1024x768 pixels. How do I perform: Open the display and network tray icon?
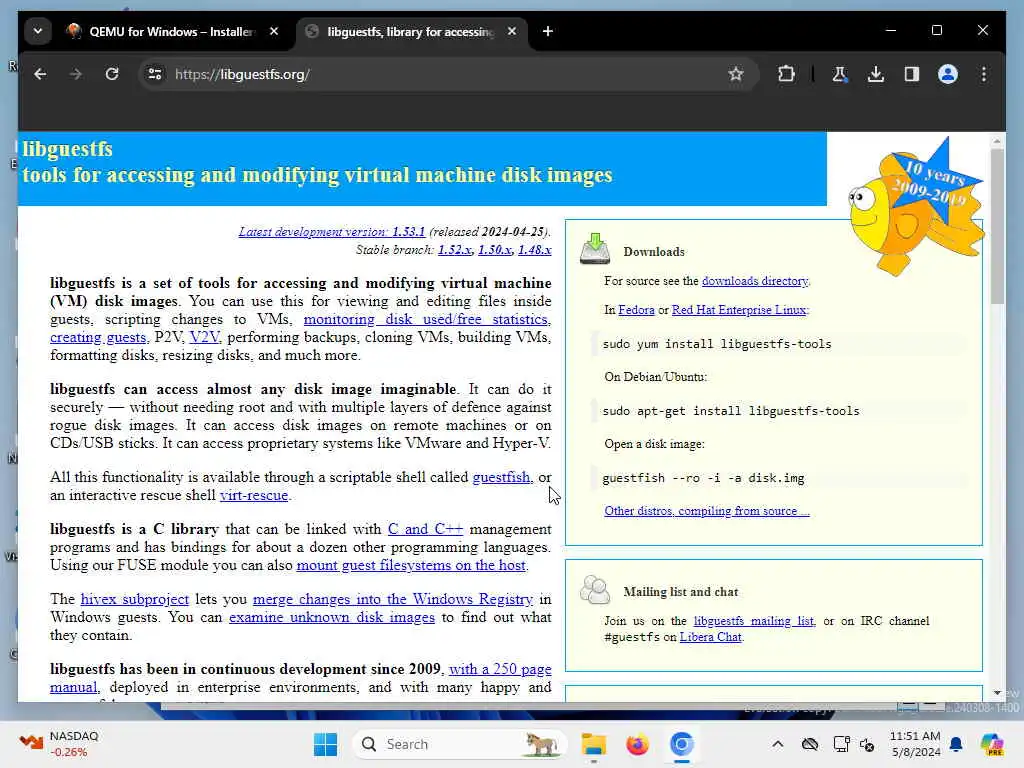841,744
